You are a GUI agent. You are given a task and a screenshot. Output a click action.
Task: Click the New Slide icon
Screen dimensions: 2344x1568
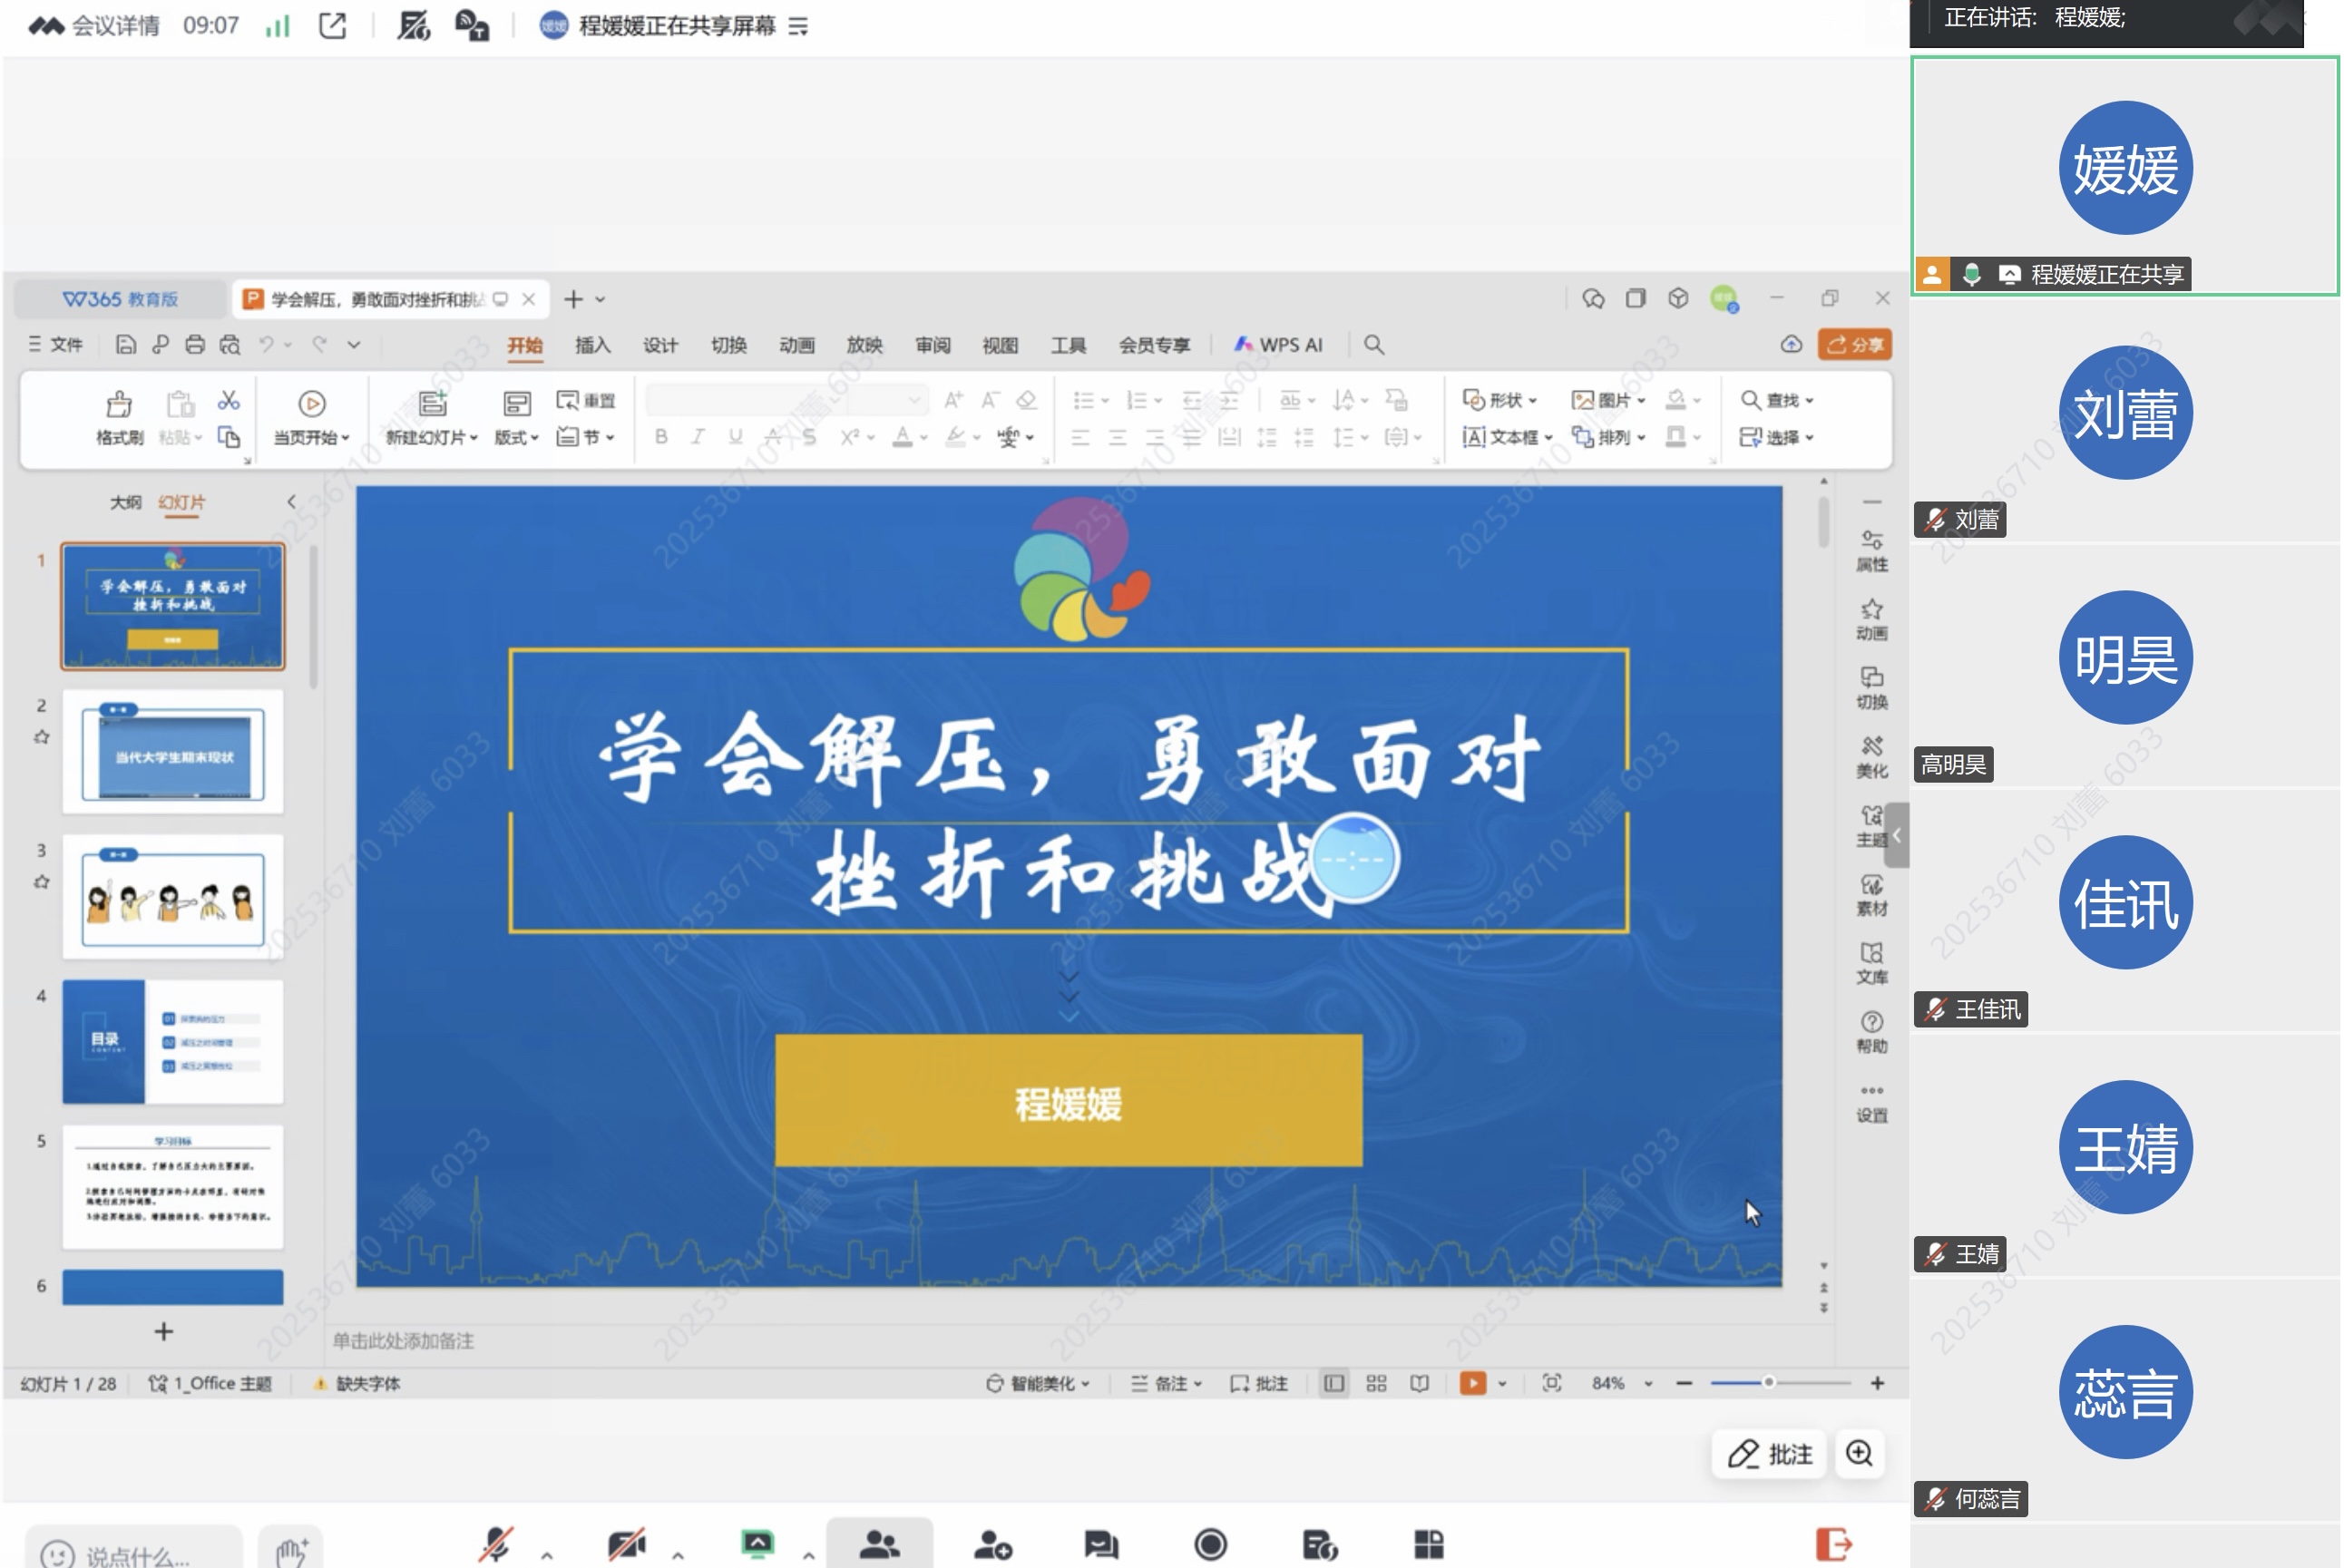click(x=432, y=404)
